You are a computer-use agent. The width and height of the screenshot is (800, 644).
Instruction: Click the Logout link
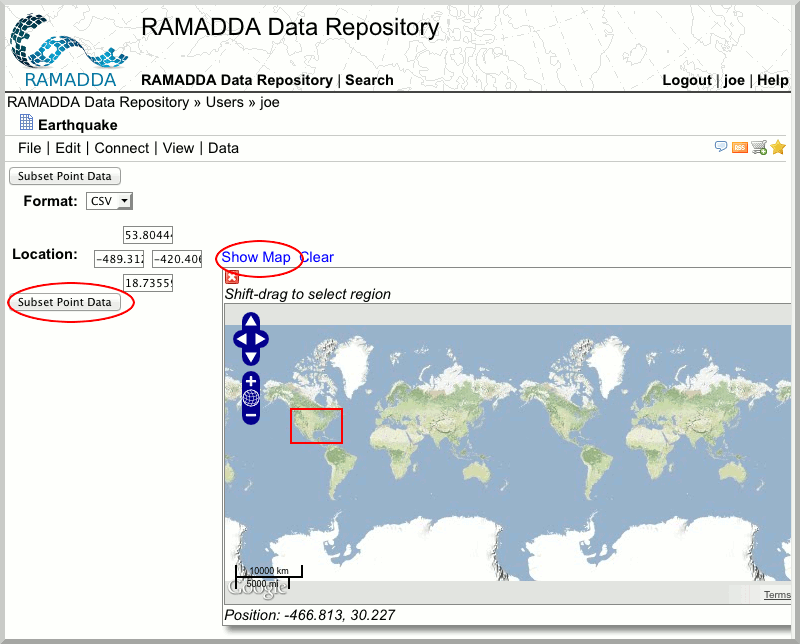(x=687, y=80)
